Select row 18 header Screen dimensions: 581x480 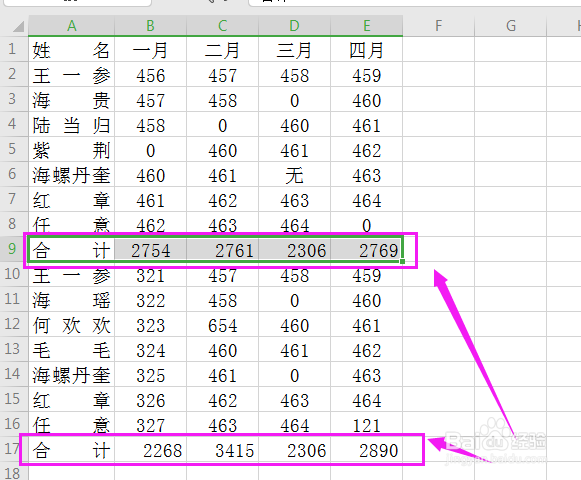(x=14, y=472)
